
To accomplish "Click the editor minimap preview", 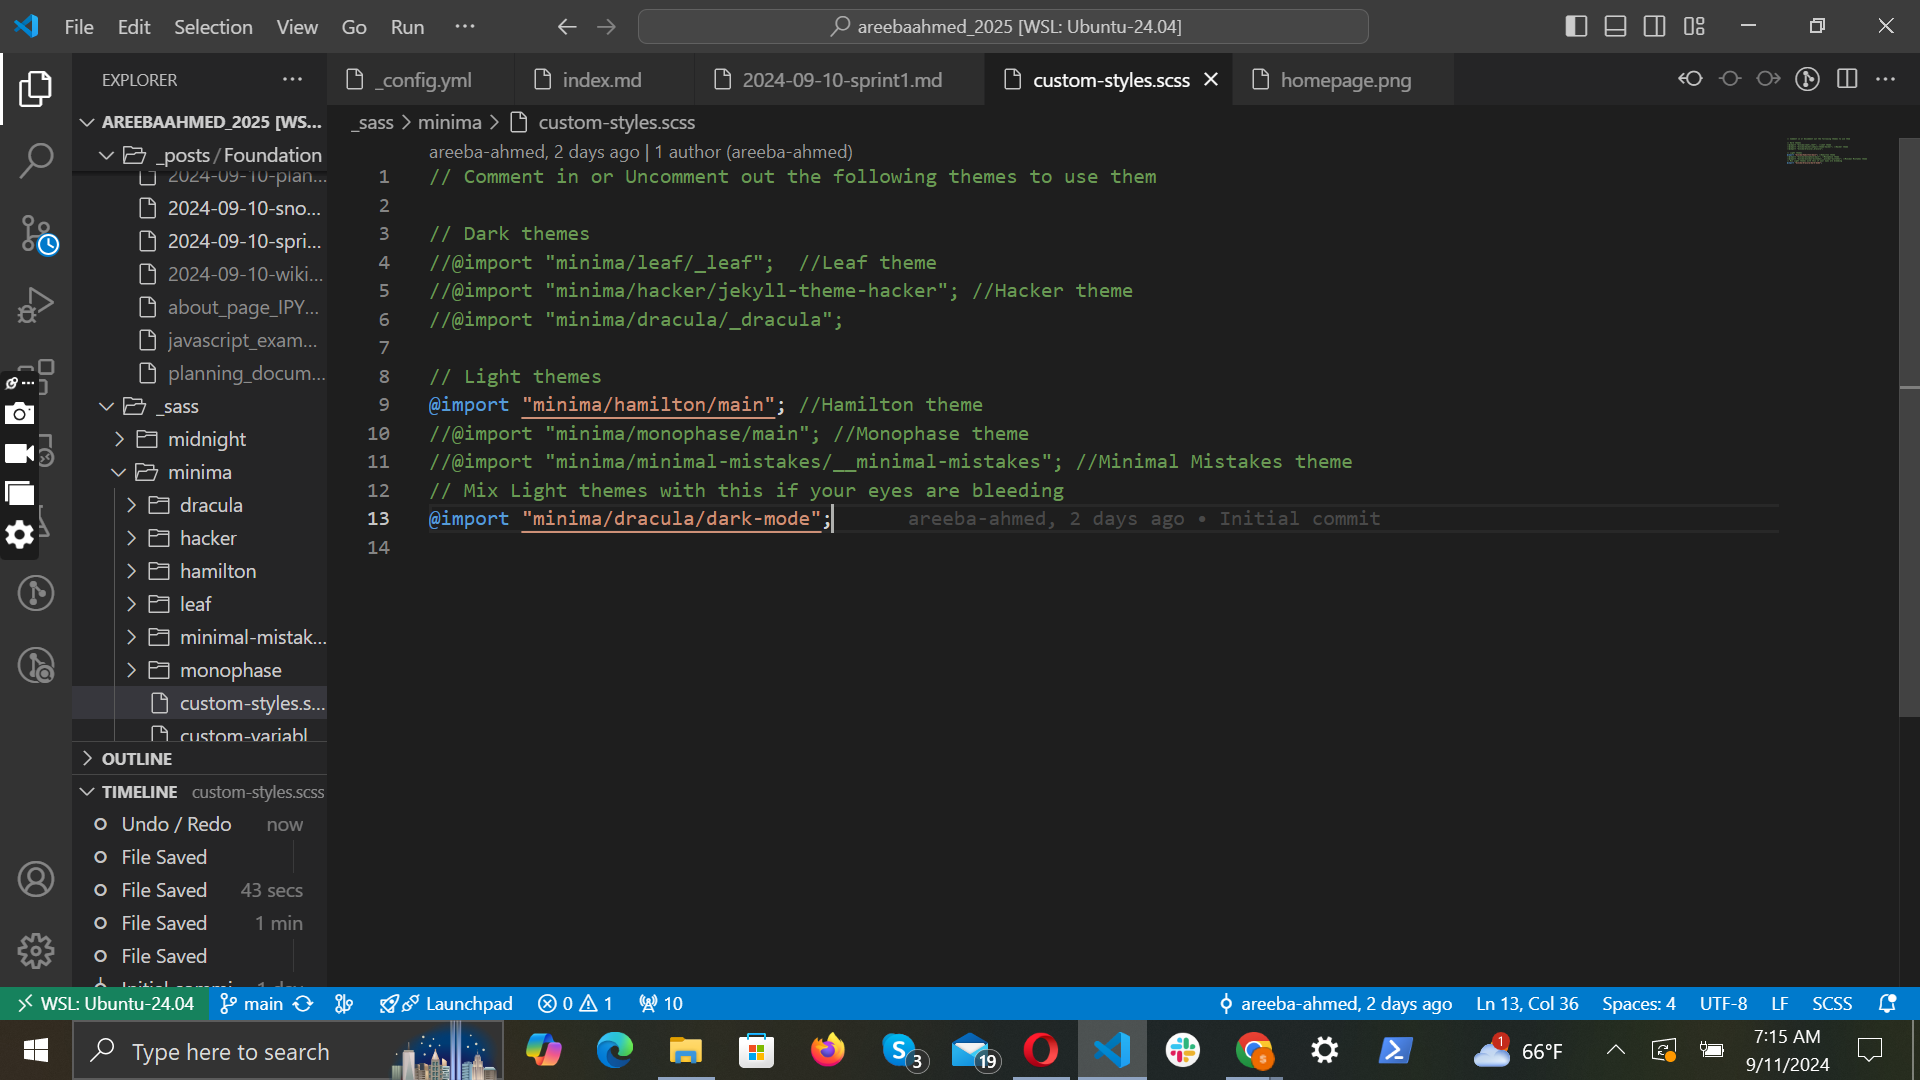I will (x=1826, y=151).
